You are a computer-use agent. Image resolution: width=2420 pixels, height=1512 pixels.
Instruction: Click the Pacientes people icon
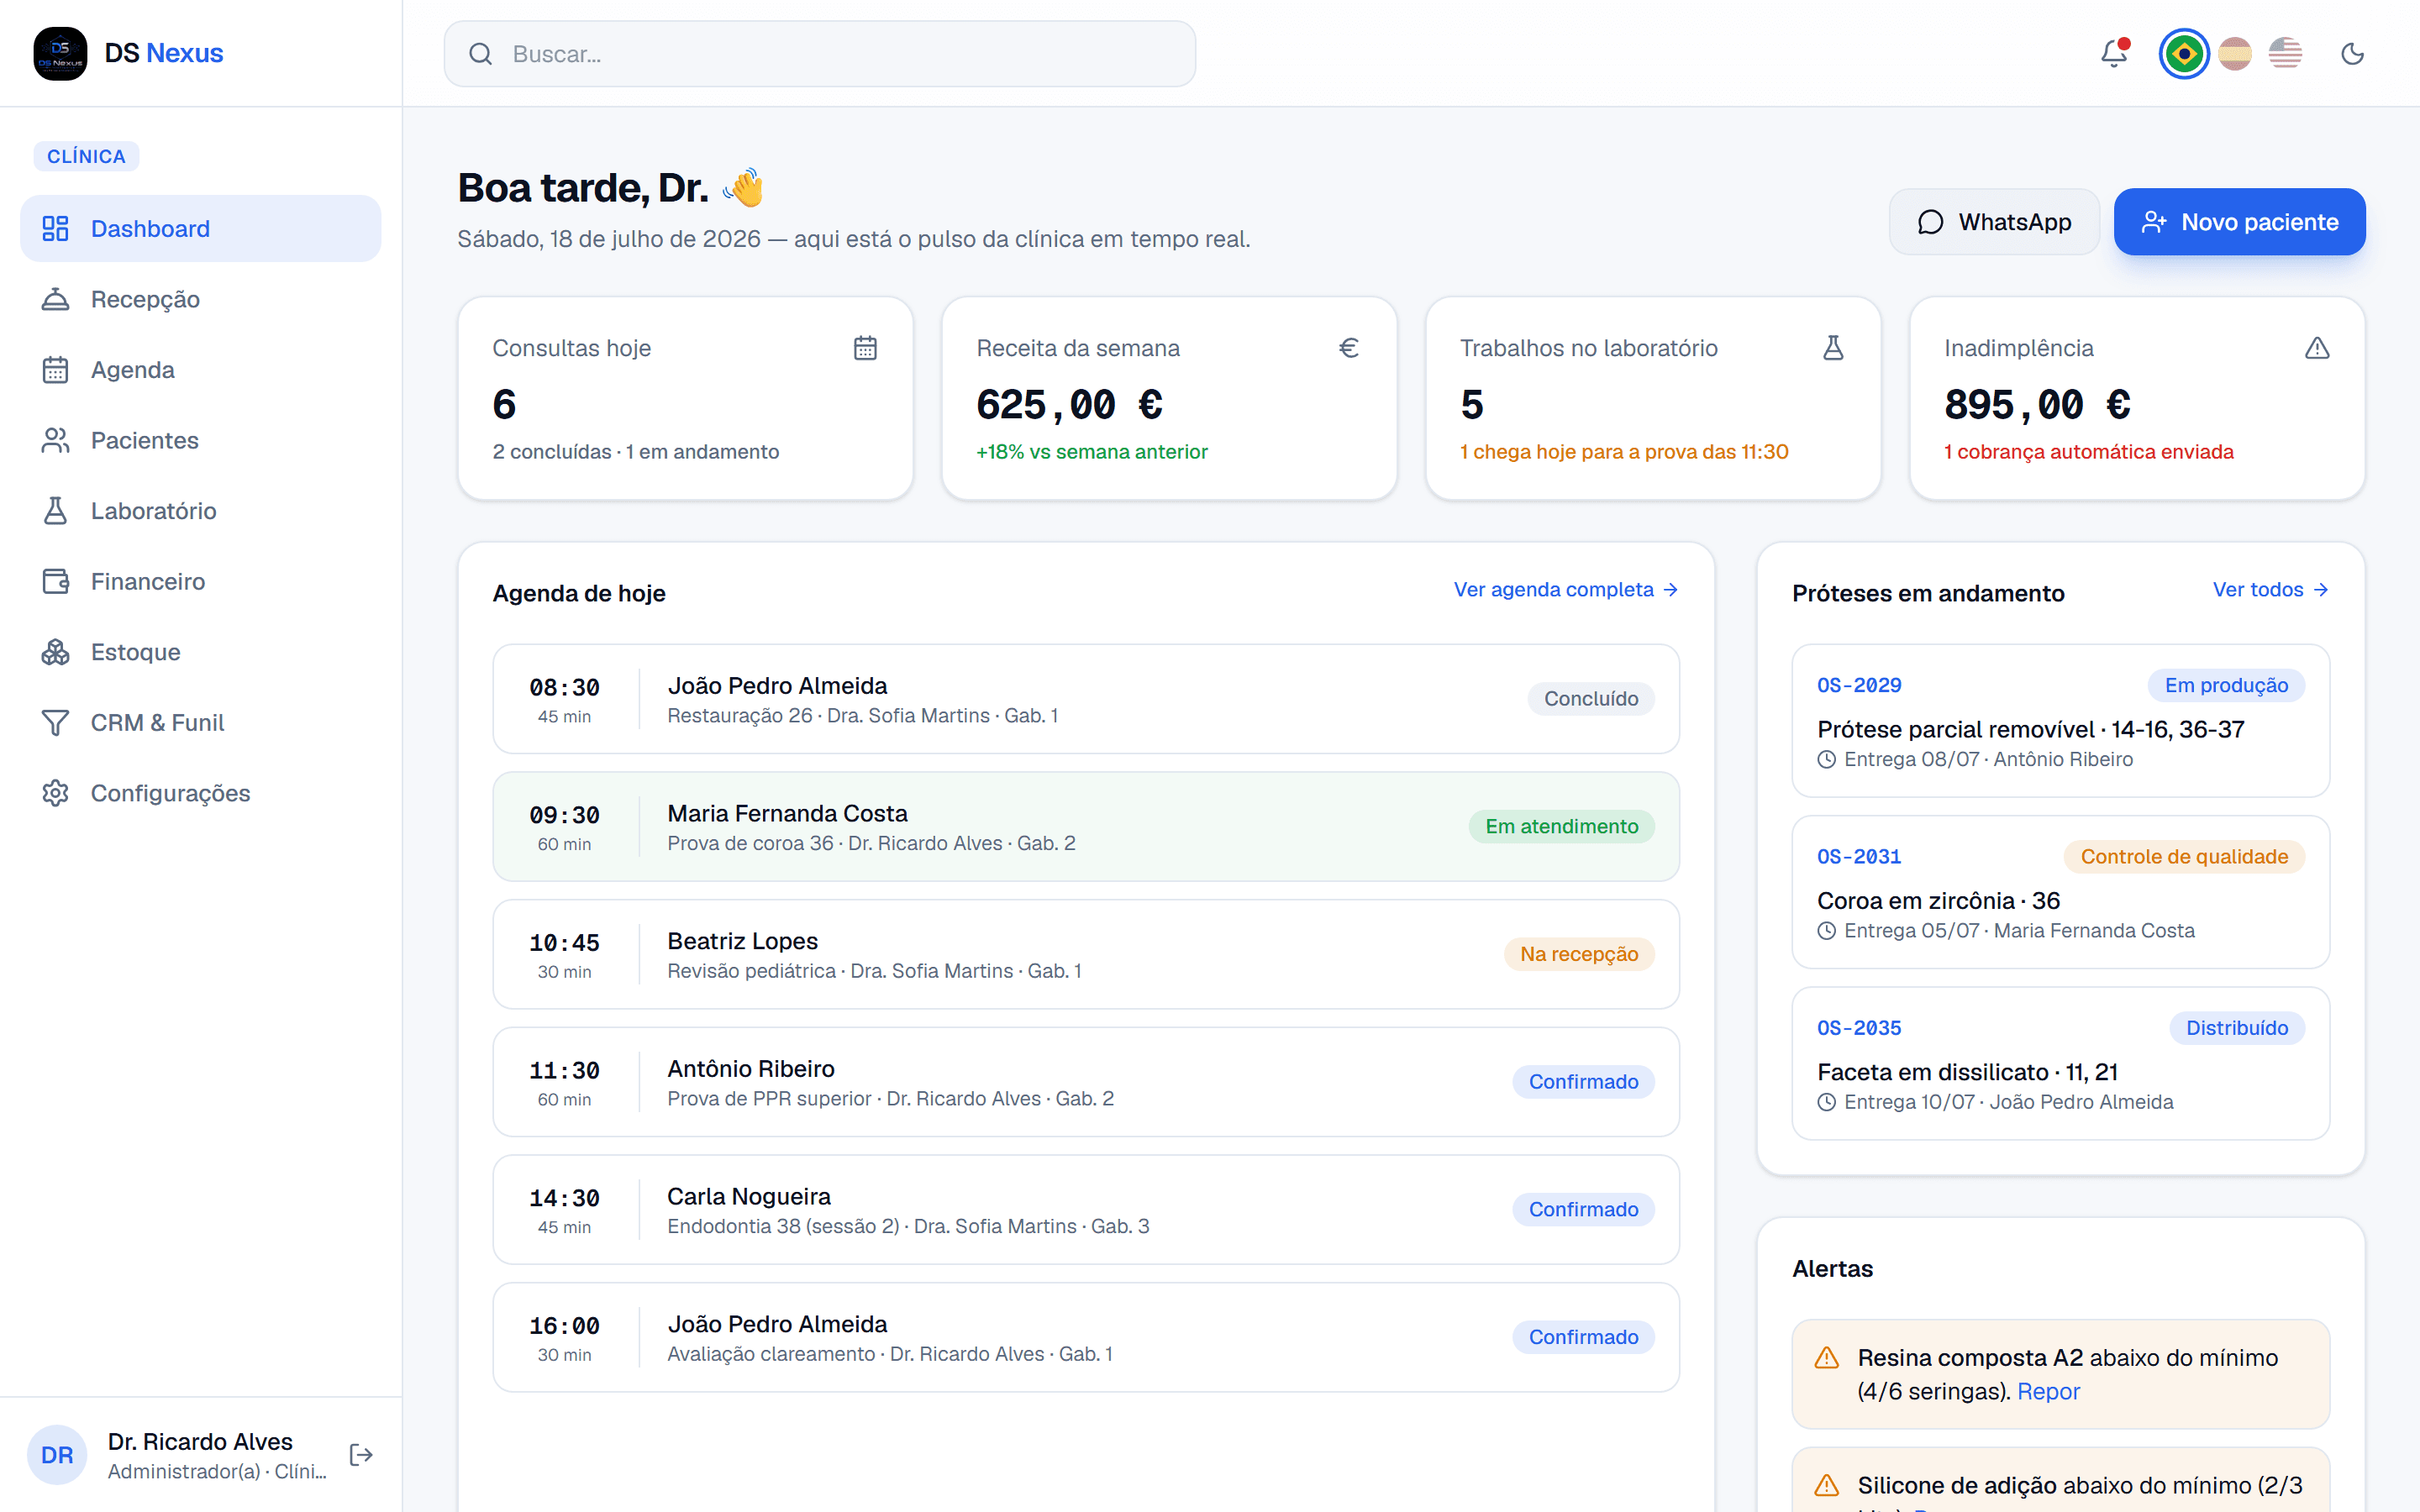click(56, 440)
